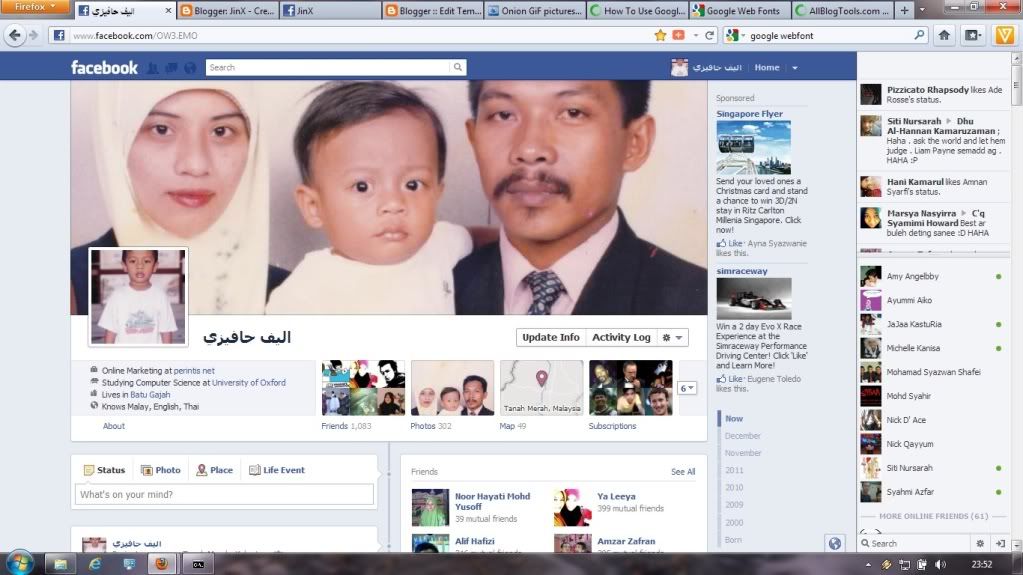Viewport: 1023px width, 575px height.
Task: Click the Firefox taskbar icon
Action: pos(162,564)
